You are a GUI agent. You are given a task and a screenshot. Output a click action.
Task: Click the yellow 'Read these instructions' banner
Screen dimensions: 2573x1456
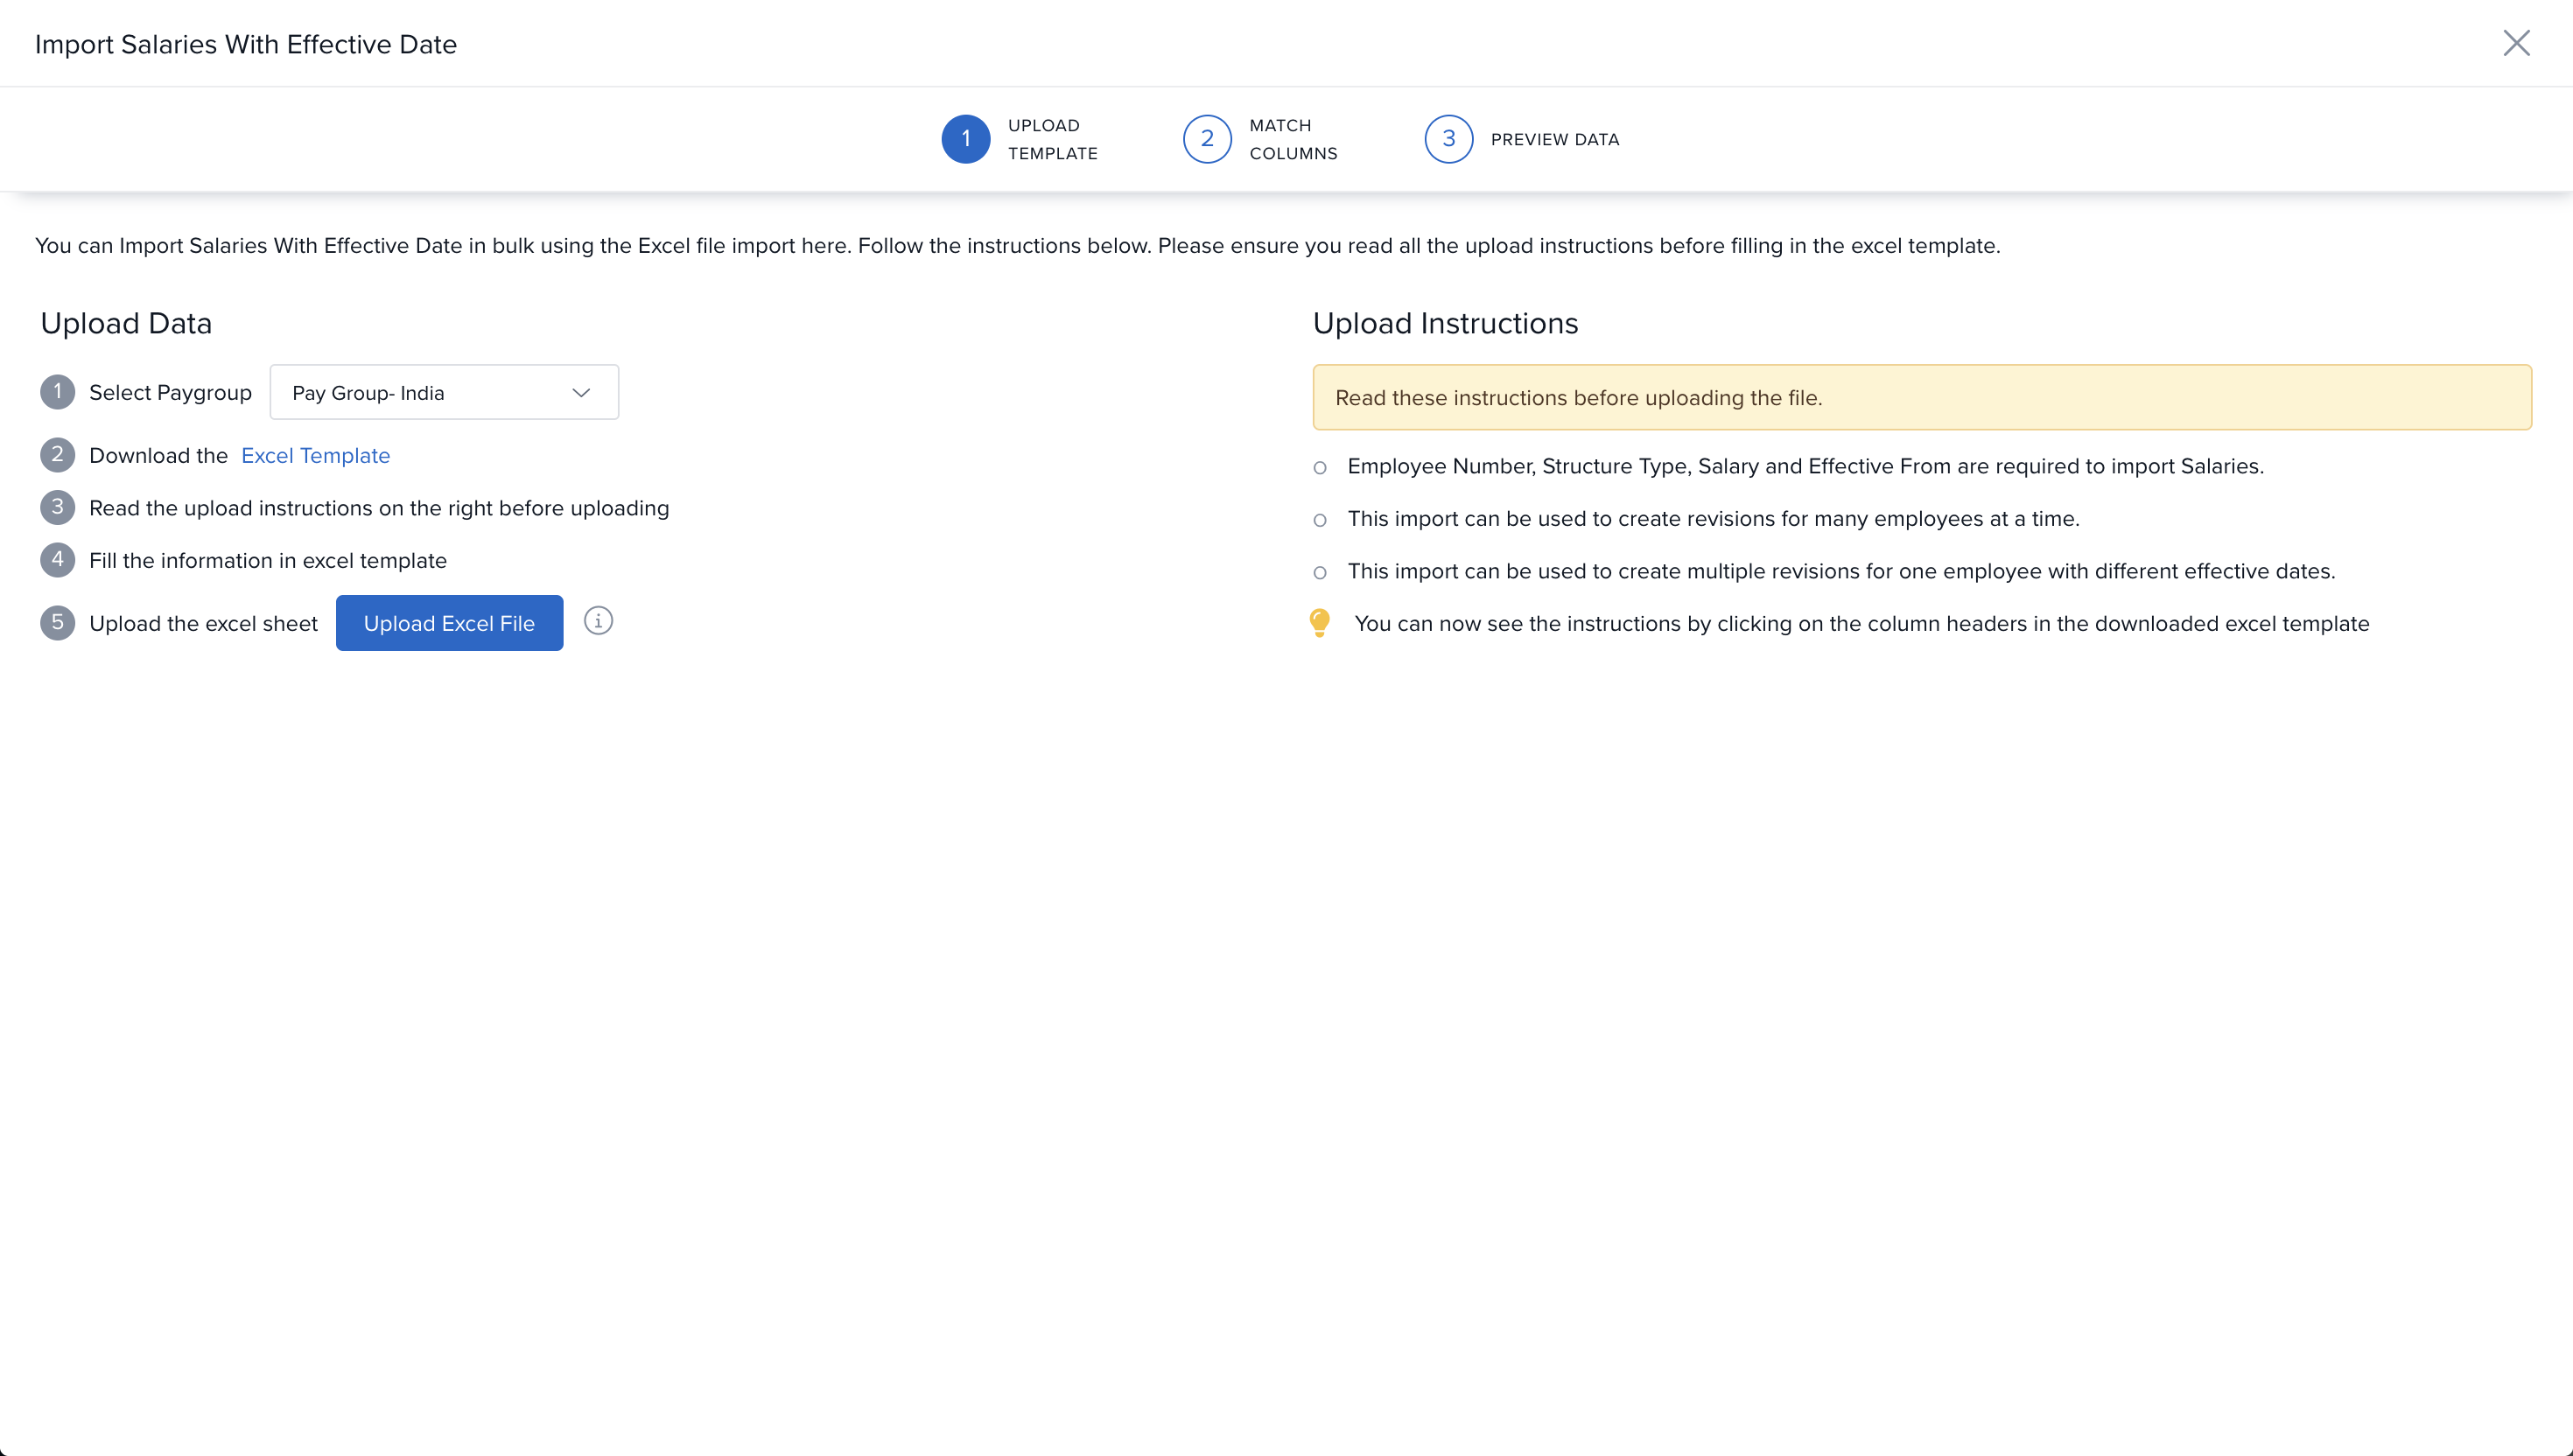pyautogui.click(x=1921, y=398)
